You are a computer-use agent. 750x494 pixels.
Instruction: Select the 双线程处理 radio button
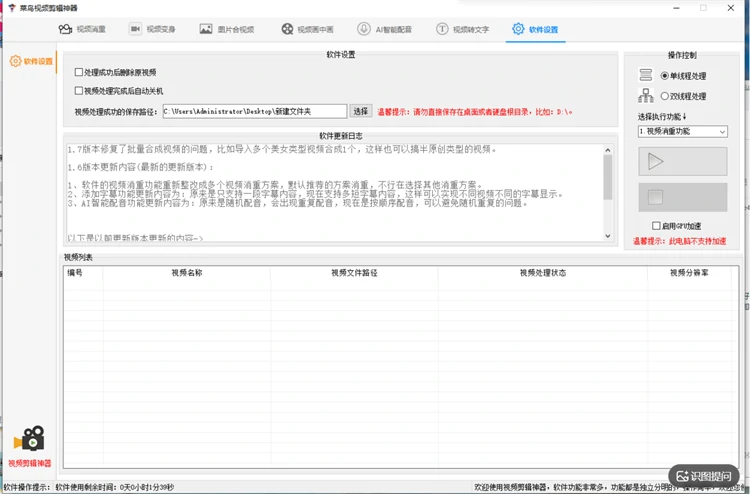point(664,96)
